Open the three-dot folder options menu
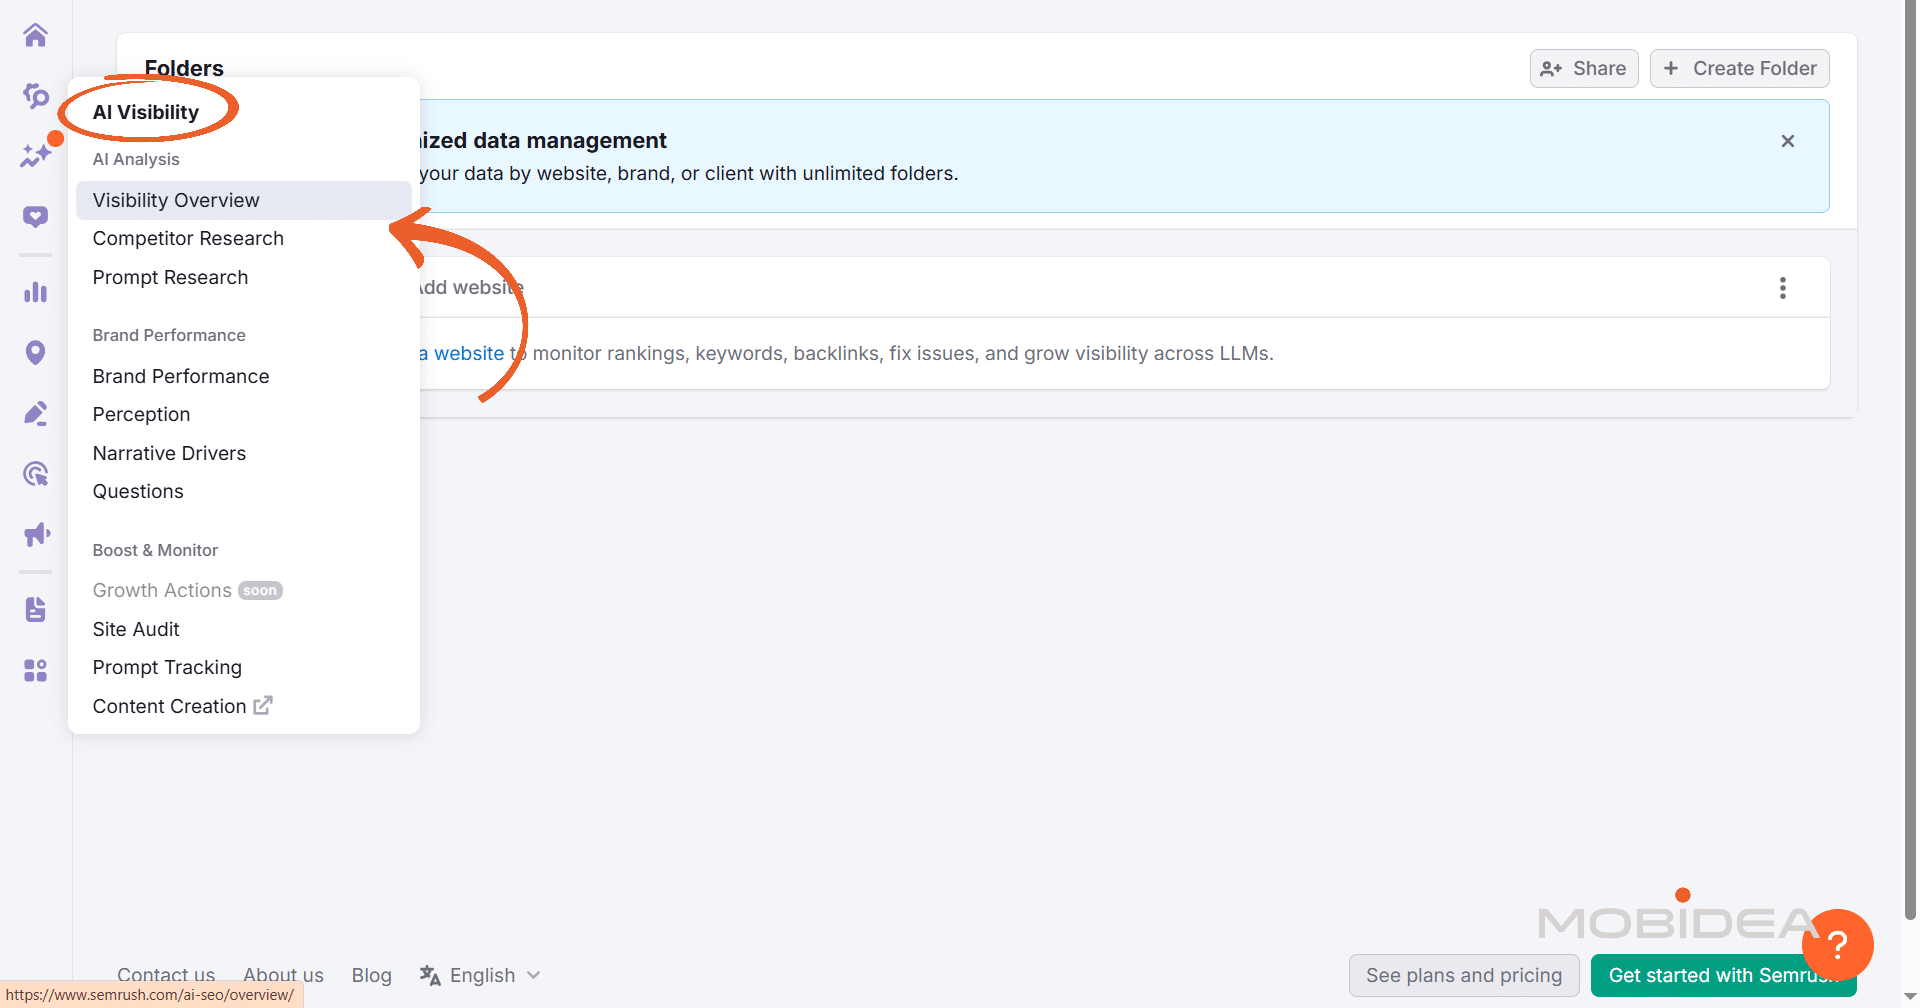The width and height of the screenshot is (1920, 1008). pyautogui.click(x=1782, y=288)
